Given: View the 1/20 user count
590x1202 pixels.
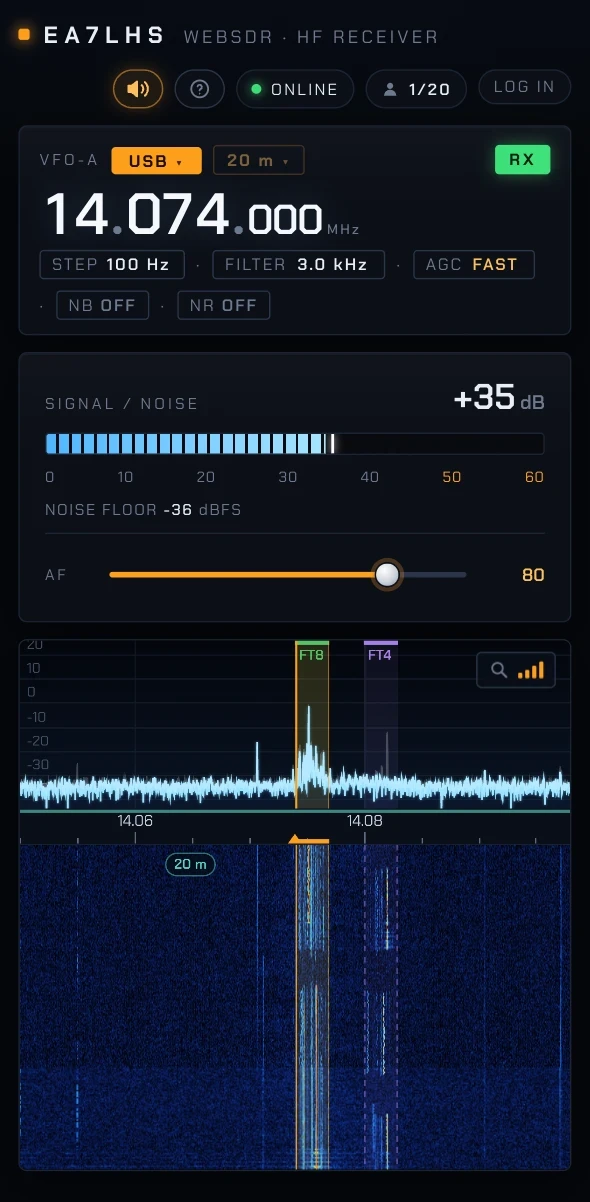Looking at the screenshot, I should point(418,89).
